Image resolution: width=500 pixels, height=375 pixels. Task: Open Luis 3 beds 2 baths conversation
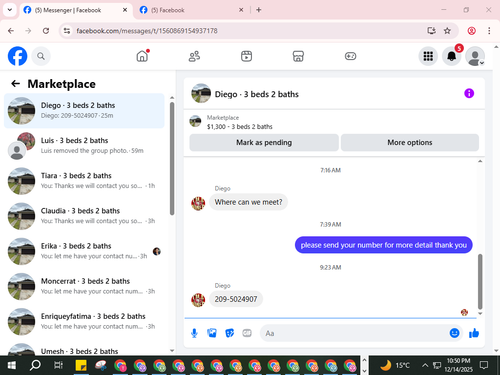point(84,146)
